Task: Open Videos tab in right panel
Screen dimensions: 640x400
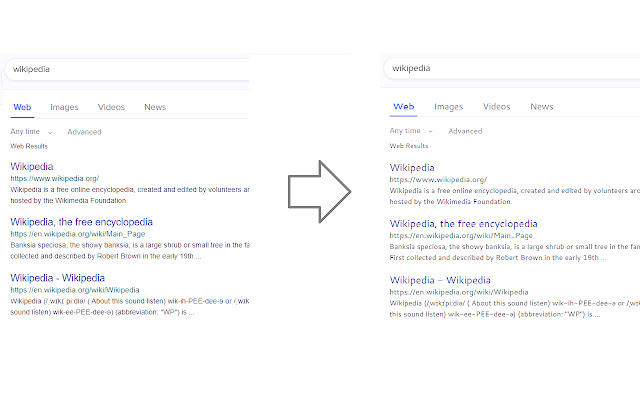Action: point(496,107)
